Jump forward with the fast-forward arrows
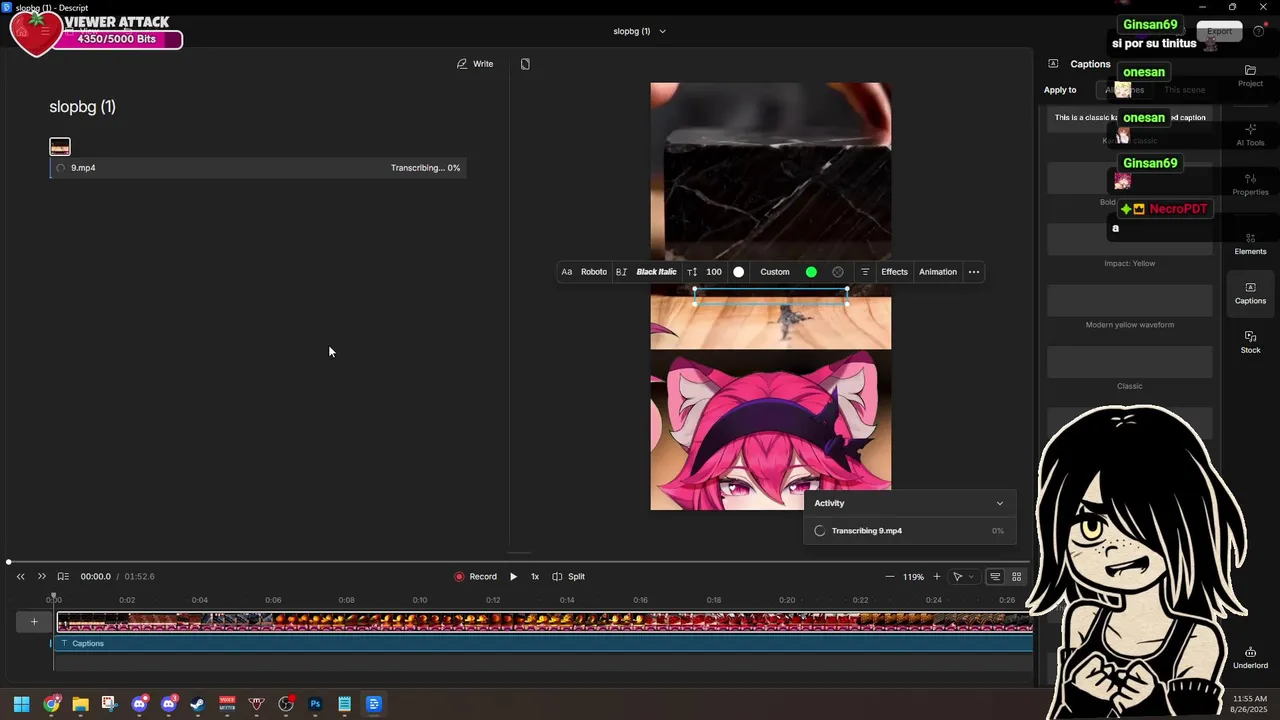1280x720 pixels. click(x=41, y=576)
